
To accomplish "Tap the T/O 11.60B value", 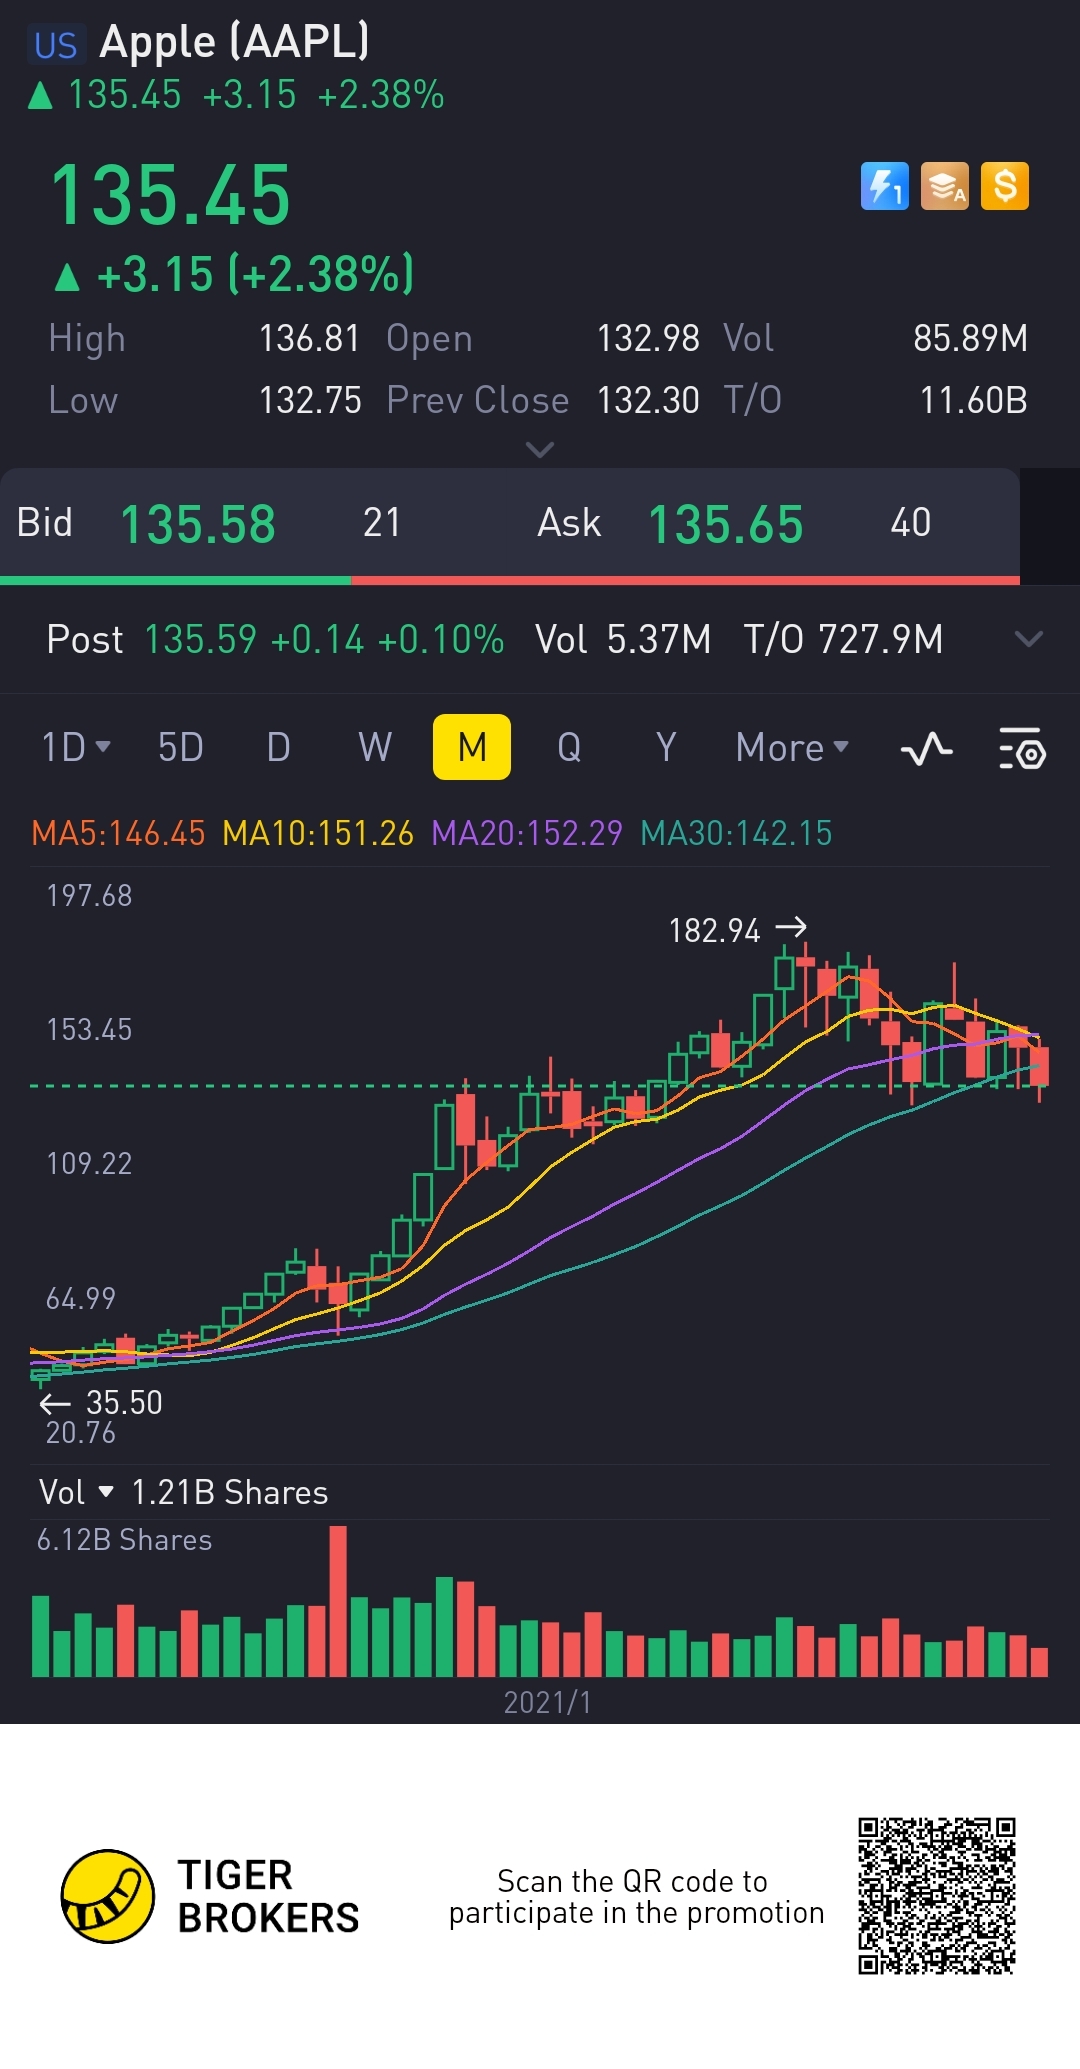I will [973, 400].
